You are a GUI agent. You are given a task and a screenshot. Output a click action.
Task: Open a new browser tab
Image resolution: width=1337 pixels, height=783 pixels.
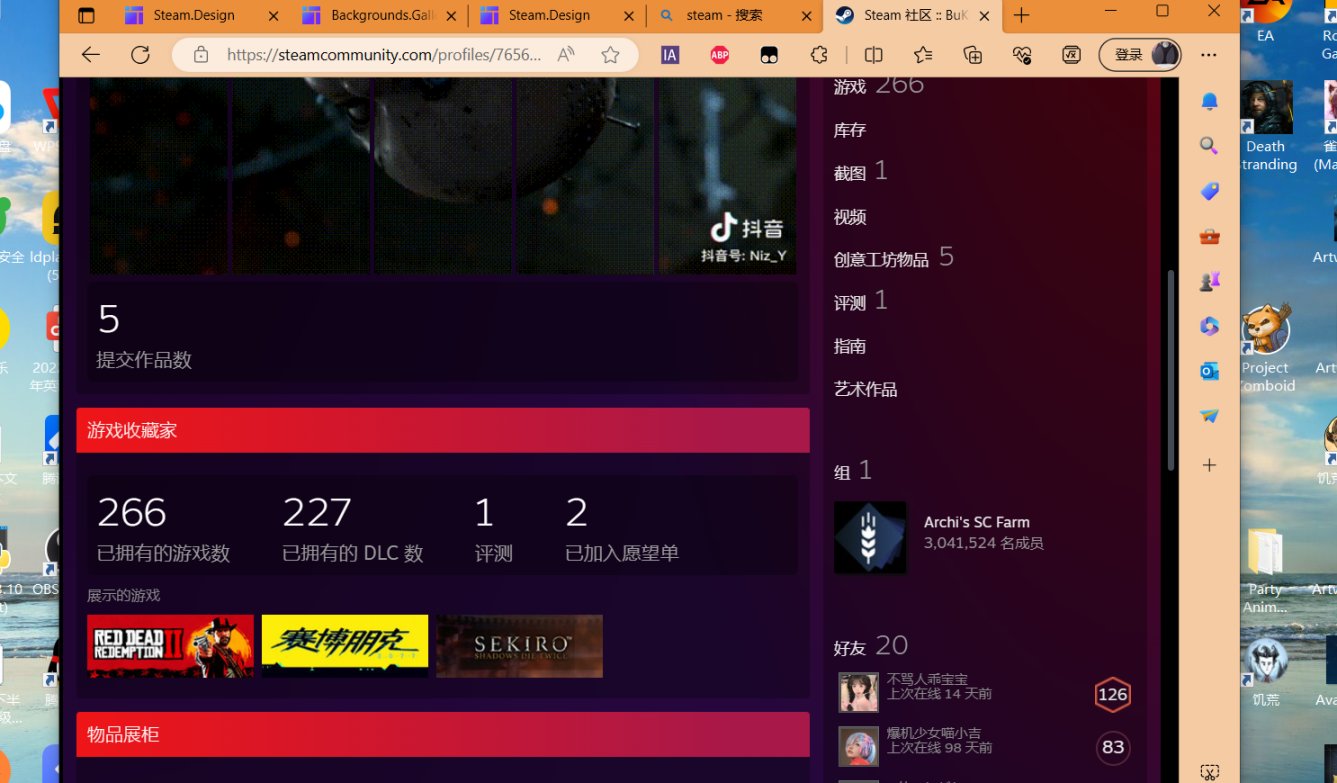click(1021, 15)
